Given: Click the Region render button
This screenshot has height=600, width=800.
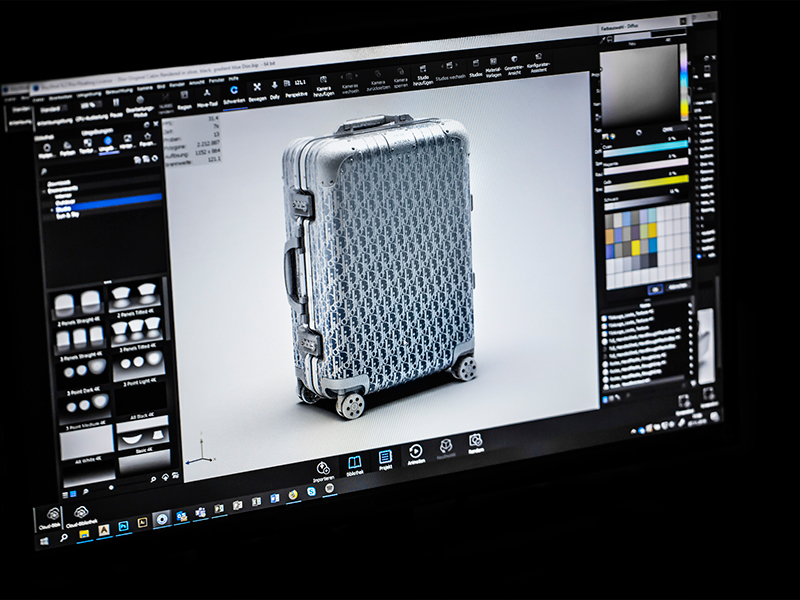Looking at the screenshot, I should click(x=184, y=101).
